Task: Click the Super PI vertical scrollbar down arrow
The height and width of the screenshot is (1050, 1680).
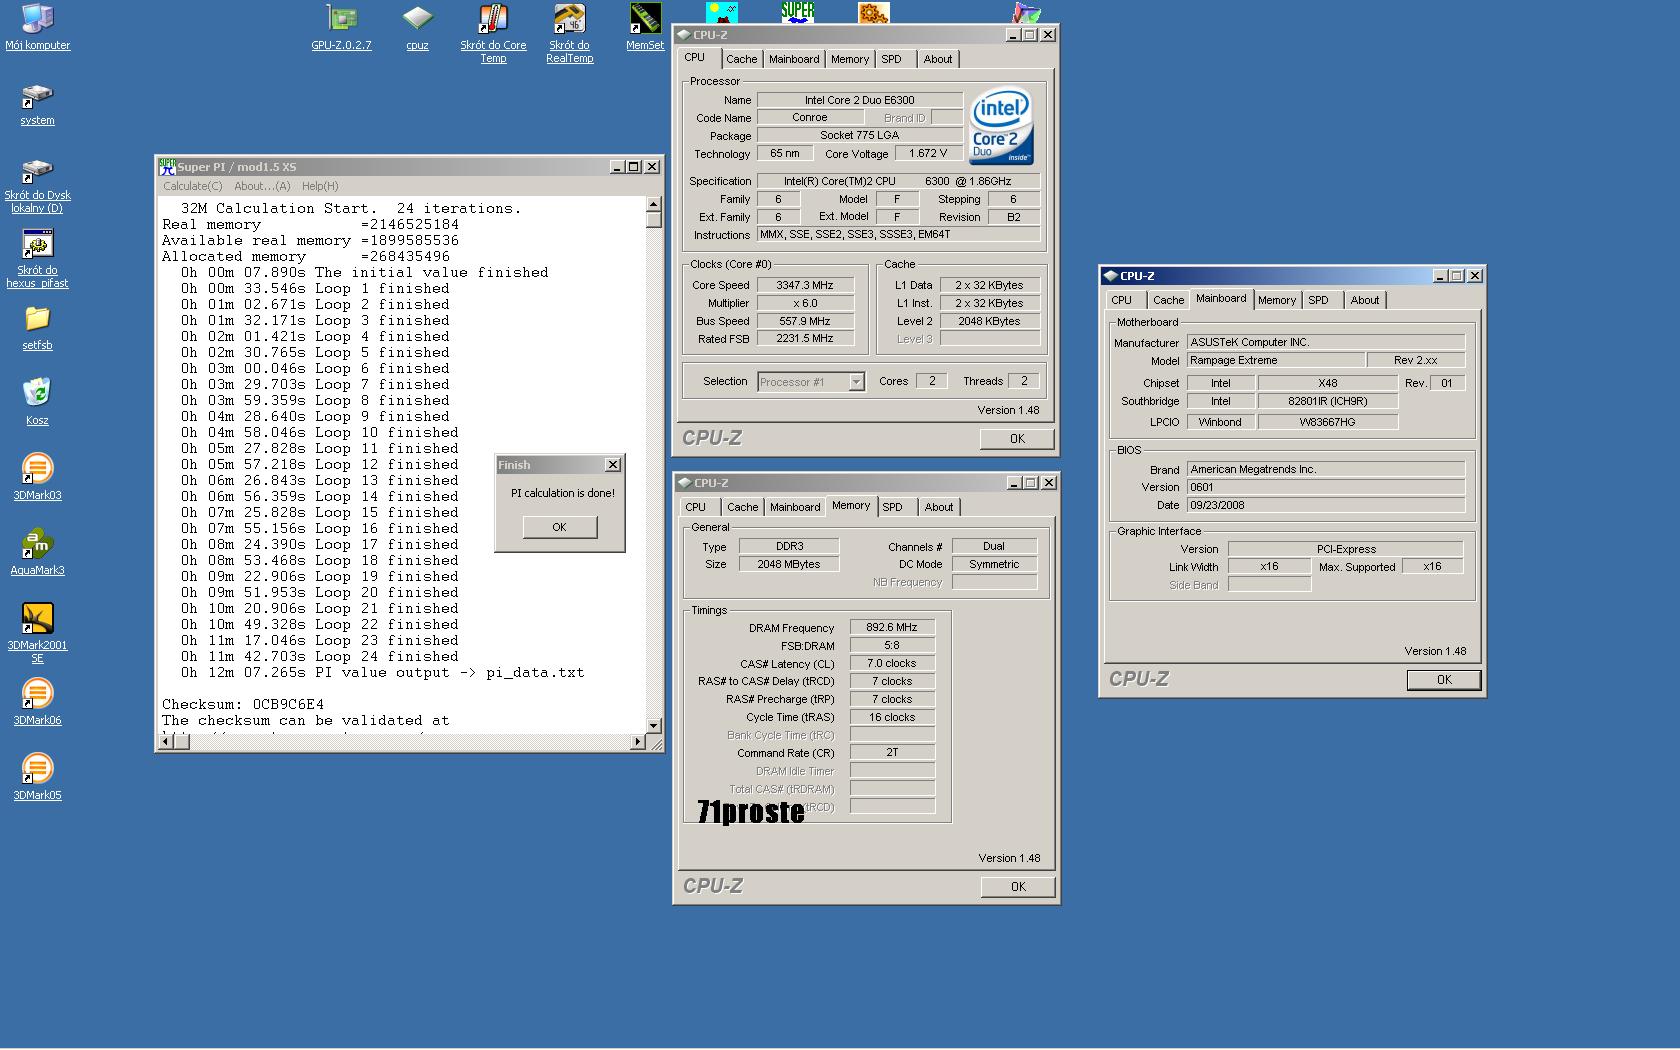Action: (653, 726)
